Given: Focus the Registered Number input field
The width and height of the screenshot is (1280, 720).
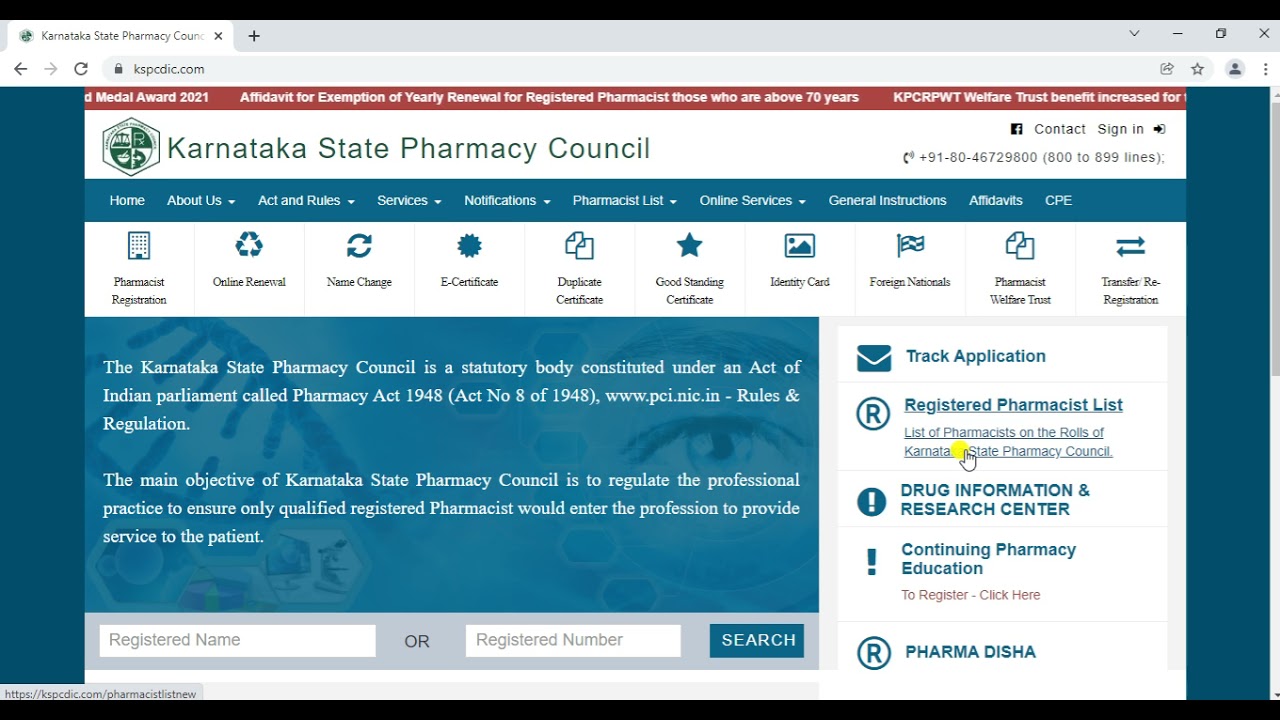Looking at the screenshot, I should (573, 641).
